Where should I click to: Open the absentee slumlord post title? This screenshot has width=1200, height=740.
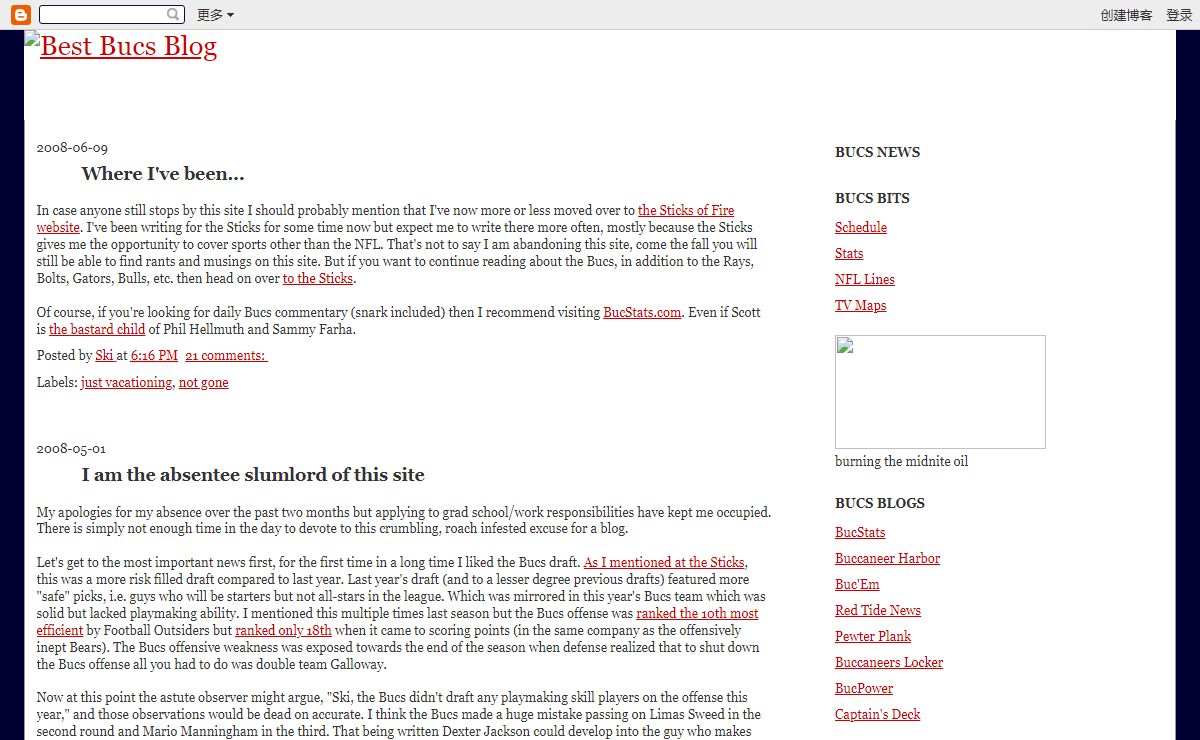[x=253, y=475]
